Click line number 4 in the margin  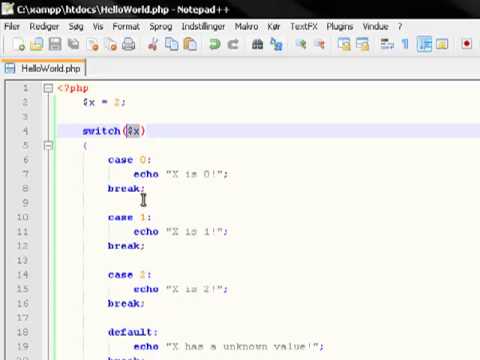click(x=25, y=131)
